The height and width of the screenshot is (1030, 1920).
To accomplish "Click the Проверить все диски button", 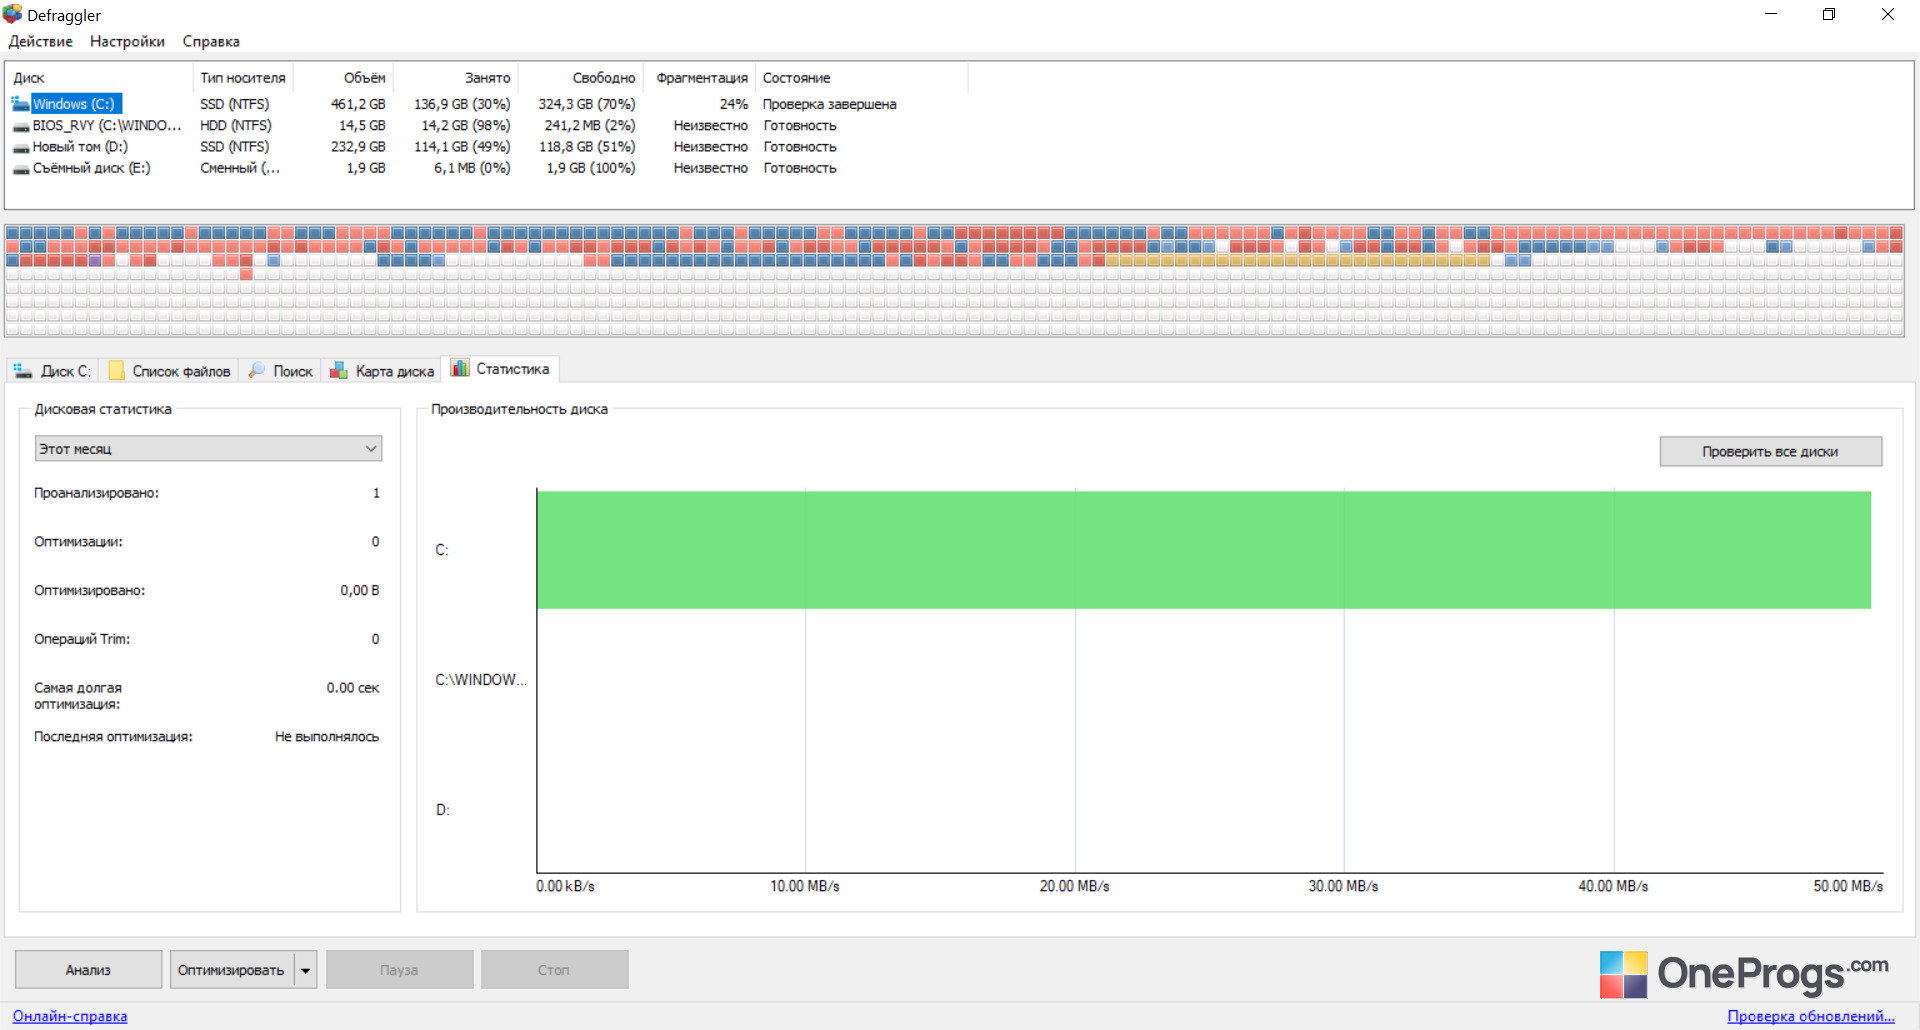I will [1770, 452].
